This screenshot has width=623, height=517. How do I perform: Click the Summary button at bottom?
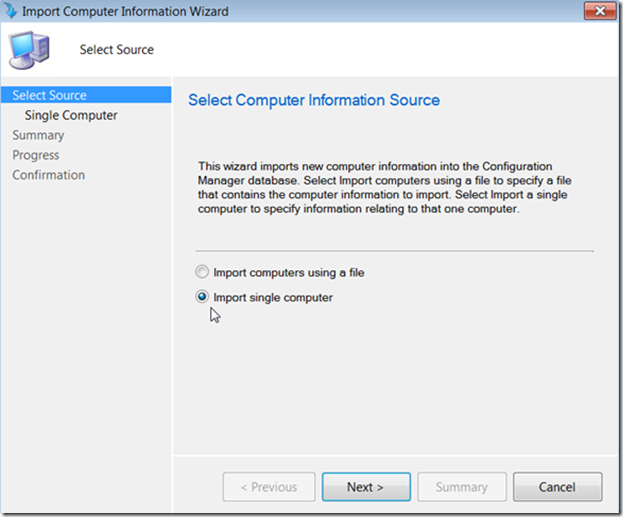(x=462, y=487)
